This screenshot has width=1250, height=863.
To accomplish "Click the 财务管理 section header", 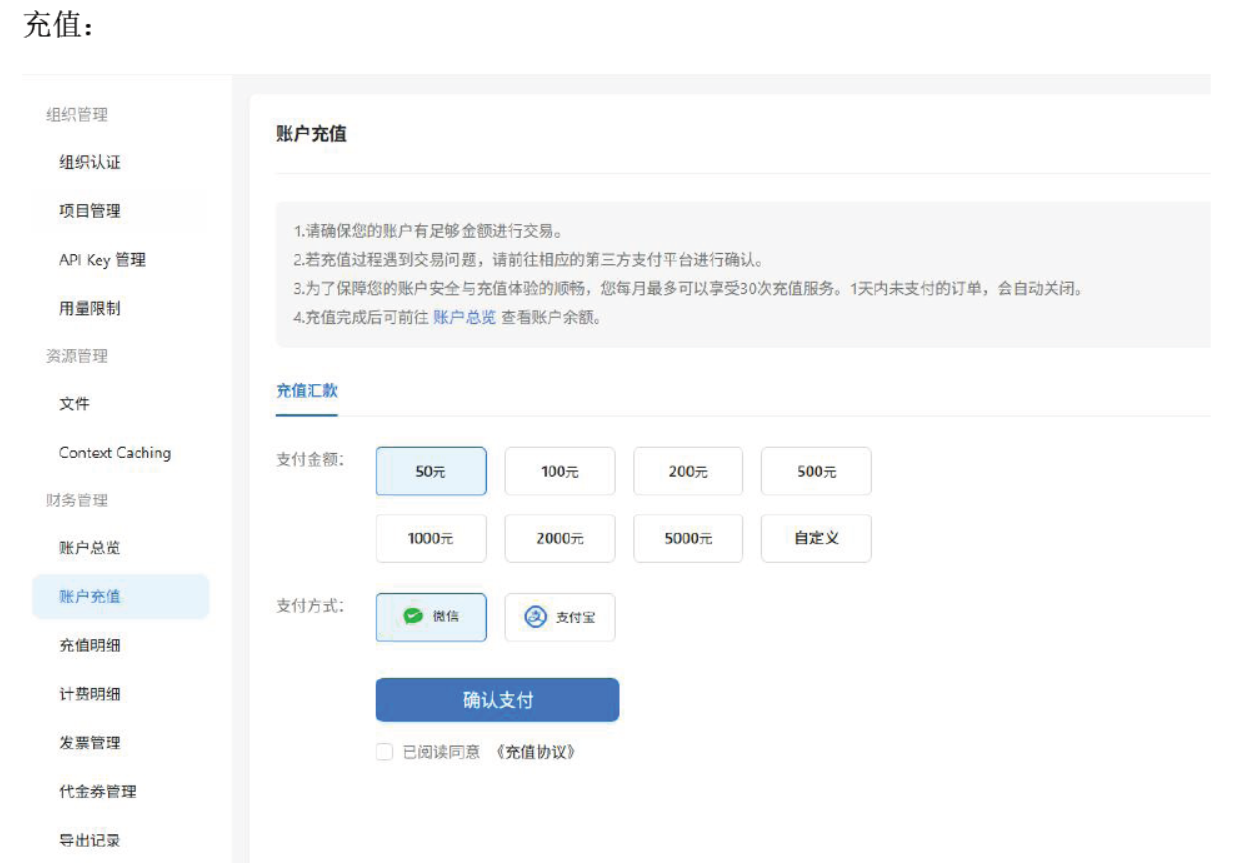I will pos(77,500).
